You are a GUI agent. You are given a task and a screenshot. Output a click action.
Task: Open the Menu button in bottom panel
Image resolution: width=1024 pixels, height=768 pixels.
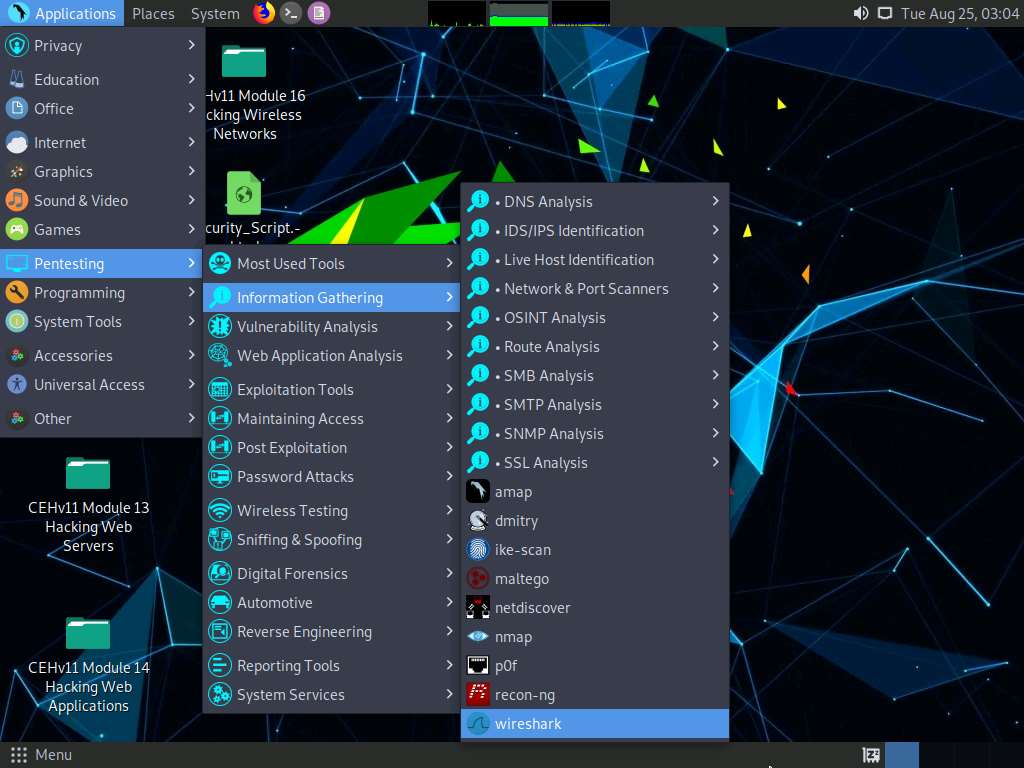tap(40, 755)
